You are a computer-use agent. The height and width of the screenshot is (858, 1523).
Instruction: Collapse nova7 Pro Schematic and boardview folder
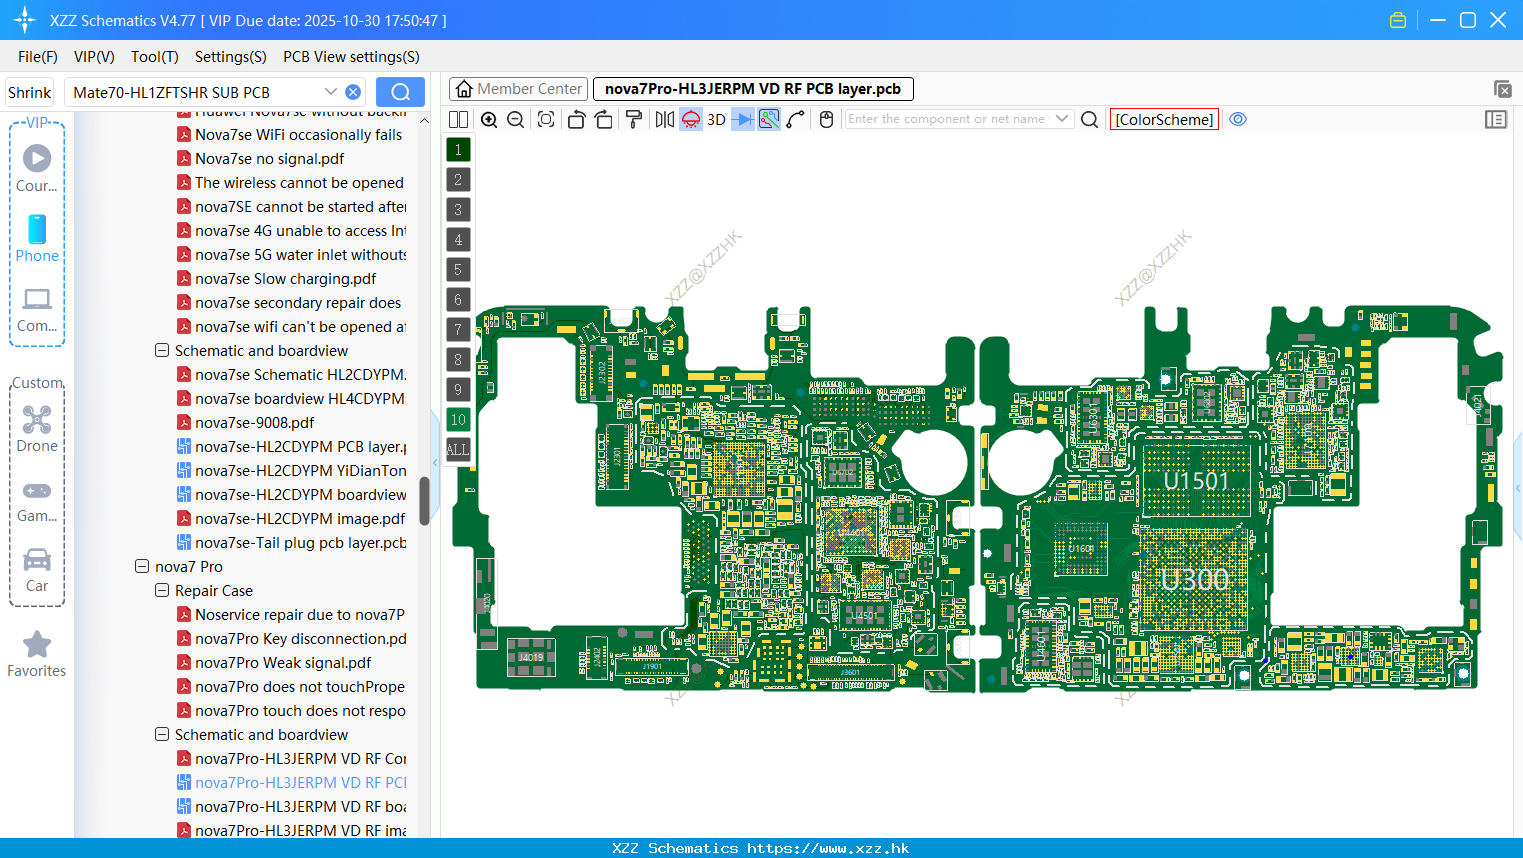click(x=162, y=735)
